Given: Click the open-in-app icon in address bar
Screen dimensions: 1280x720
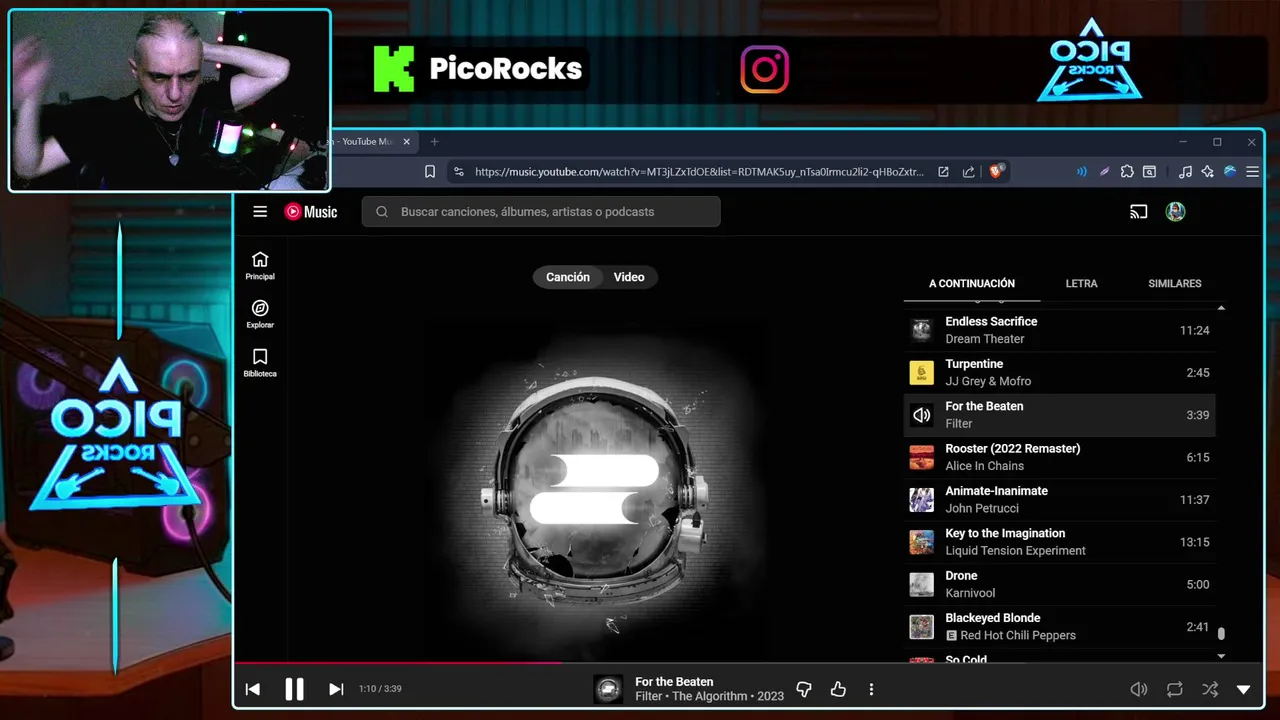Looking at the screenshot, I should [x=943, y=172].
